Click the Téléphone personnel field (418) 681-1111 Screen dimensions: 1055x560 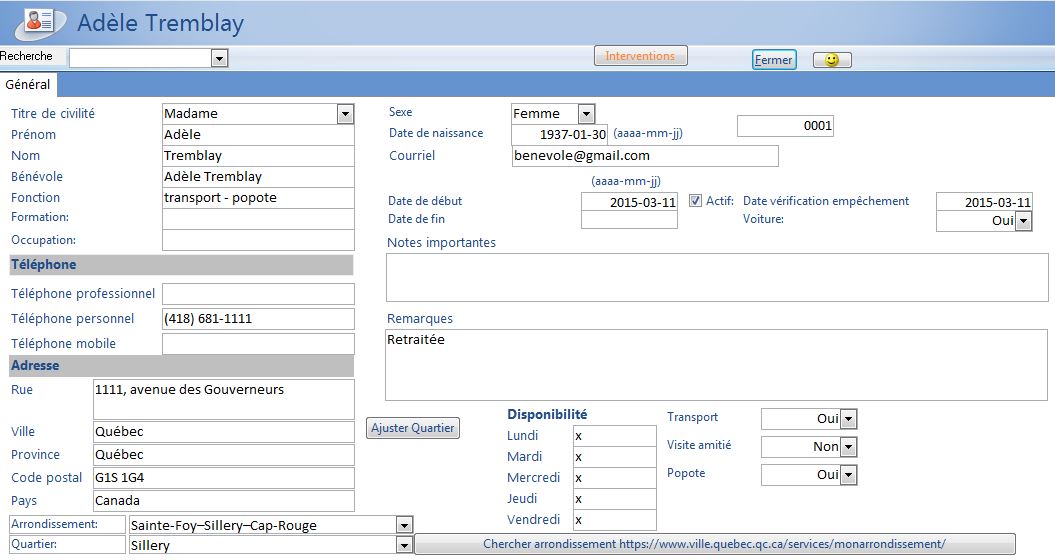258,318
